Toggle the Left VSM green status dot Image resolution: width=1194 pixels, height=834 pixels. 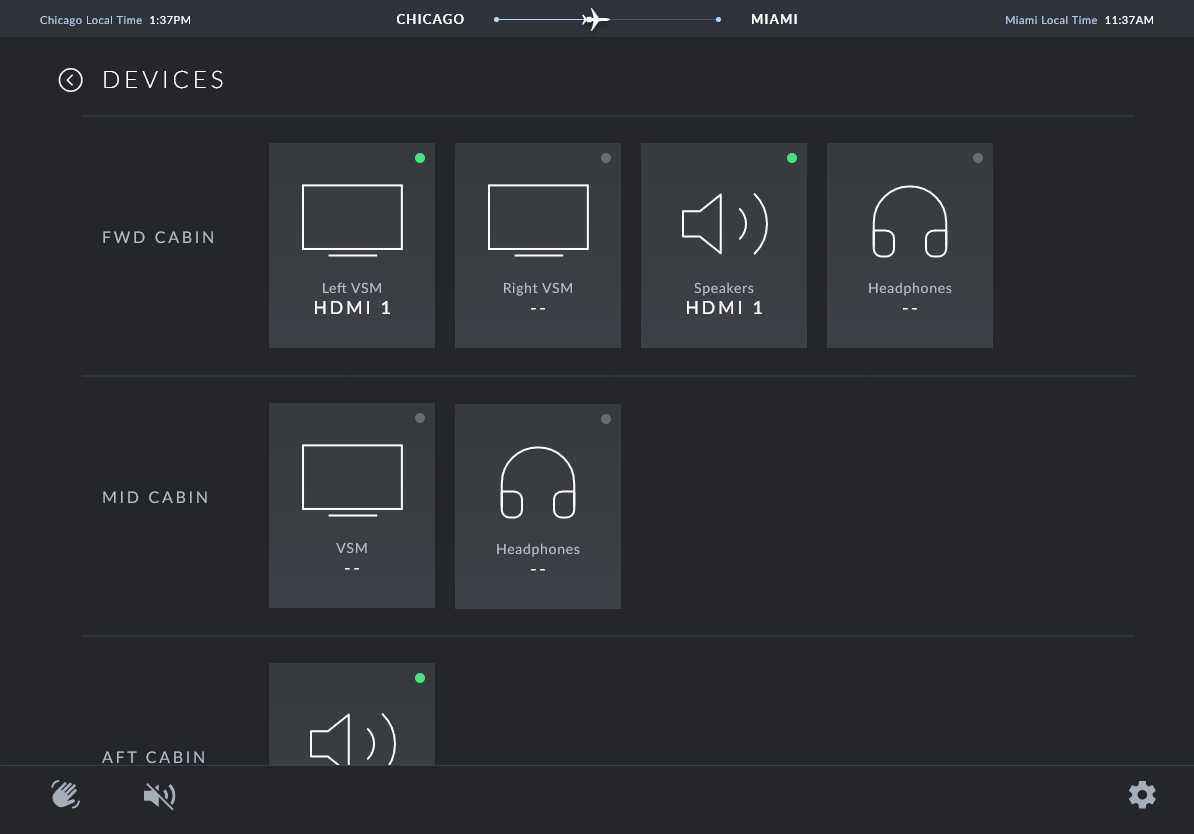coord(420,158)
